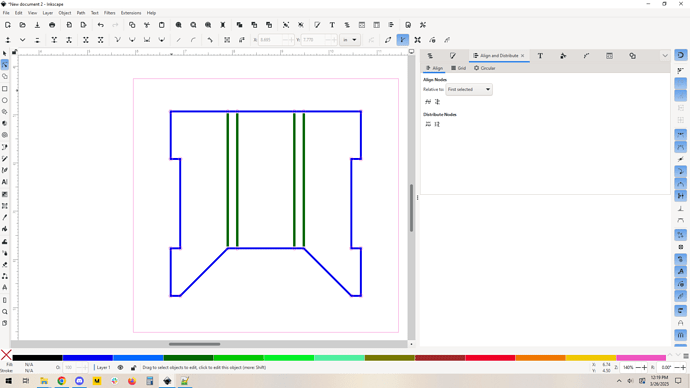The height and width of the screenshot is (388, 690).
Task: Open the Extensions menu
Action: 131,13
